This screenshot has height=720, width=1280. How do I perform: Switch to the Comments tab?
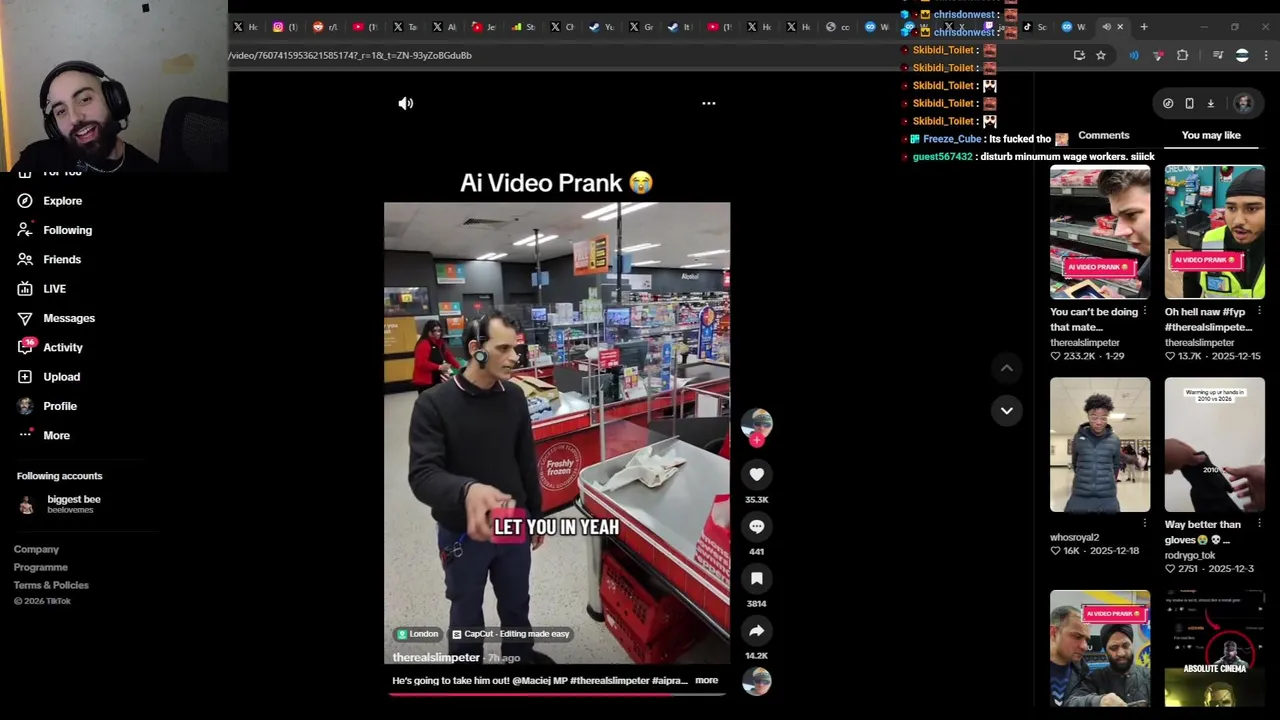1104,135
